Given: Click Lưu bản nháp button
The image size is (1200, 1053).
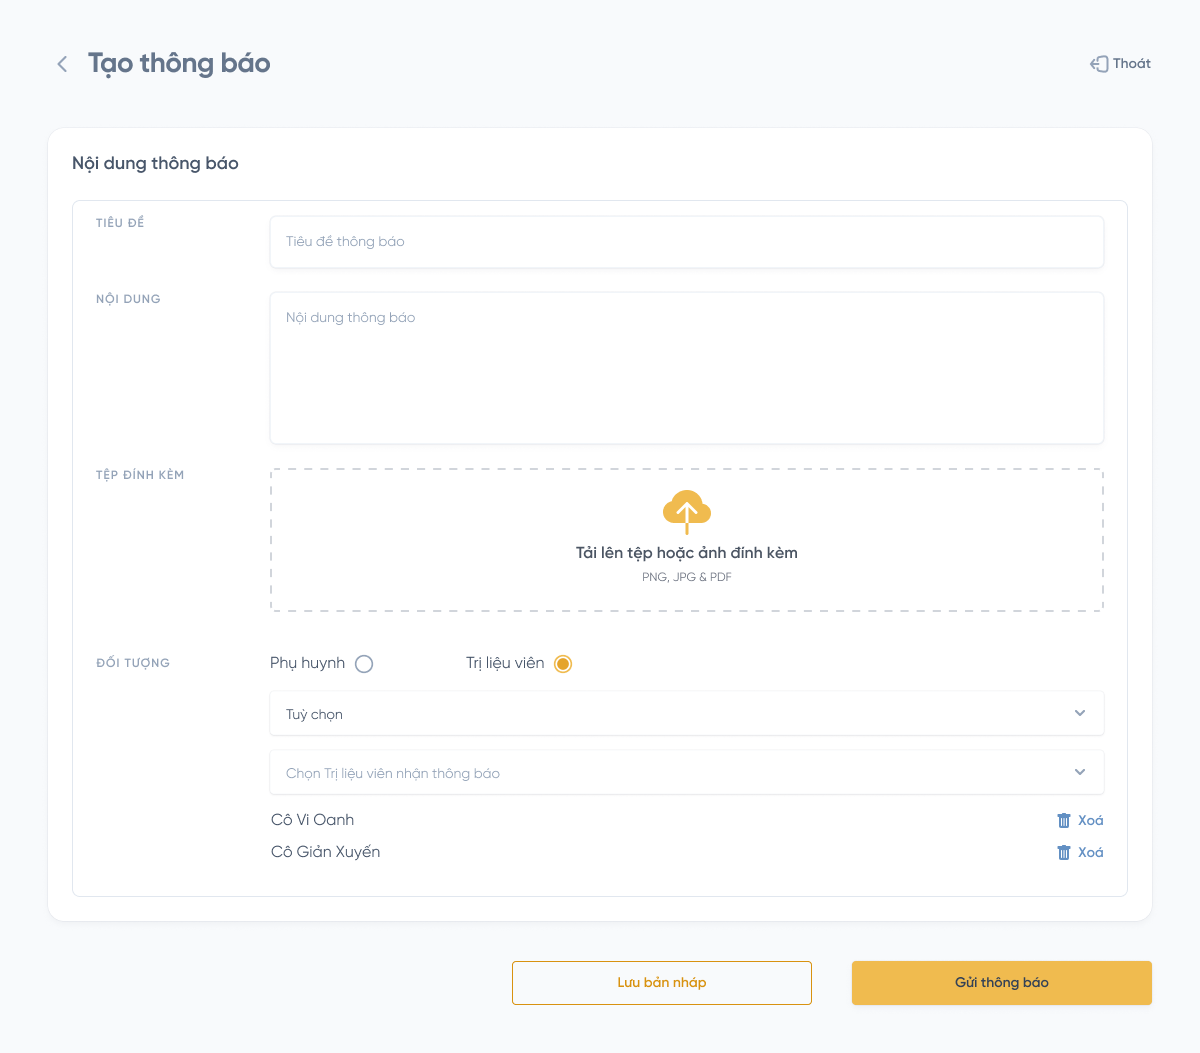Looking at the screenshot, I should (661, 983).
